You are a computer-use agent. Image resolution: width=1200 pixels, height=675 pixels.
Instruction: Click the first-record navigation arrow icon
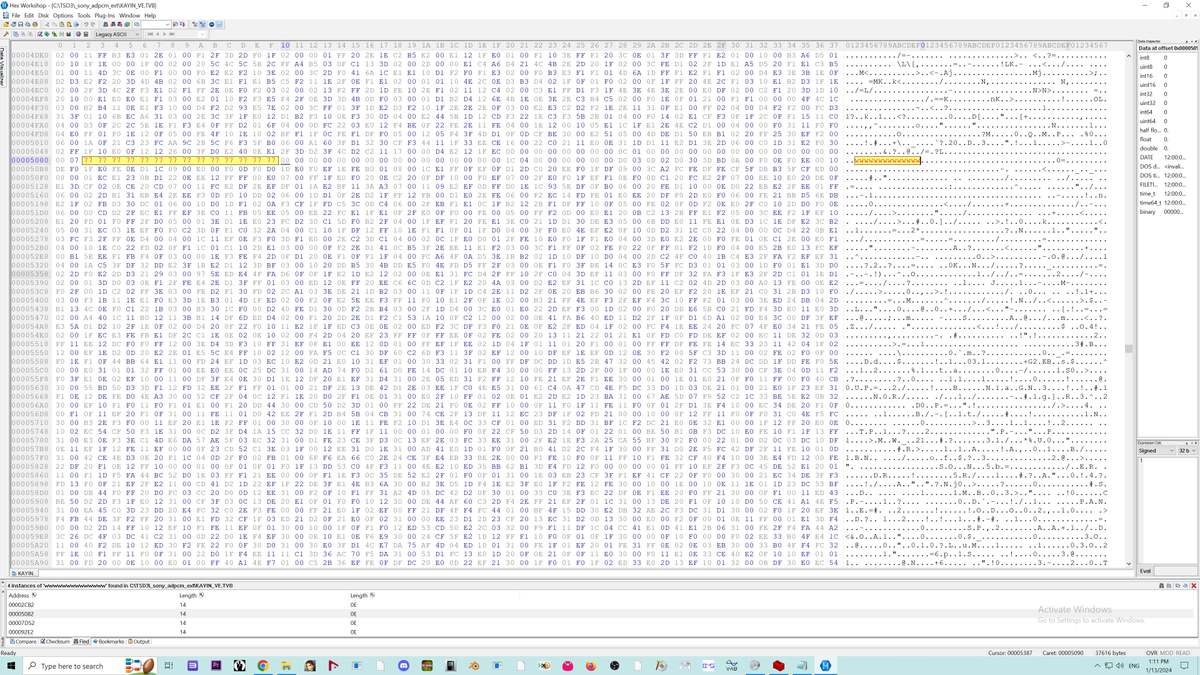pyautogui.click(x=150, y=34)
